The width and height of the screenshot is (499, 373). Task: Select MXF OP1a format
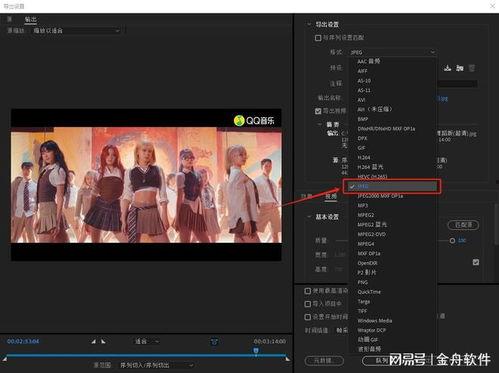tap(369, 254)
